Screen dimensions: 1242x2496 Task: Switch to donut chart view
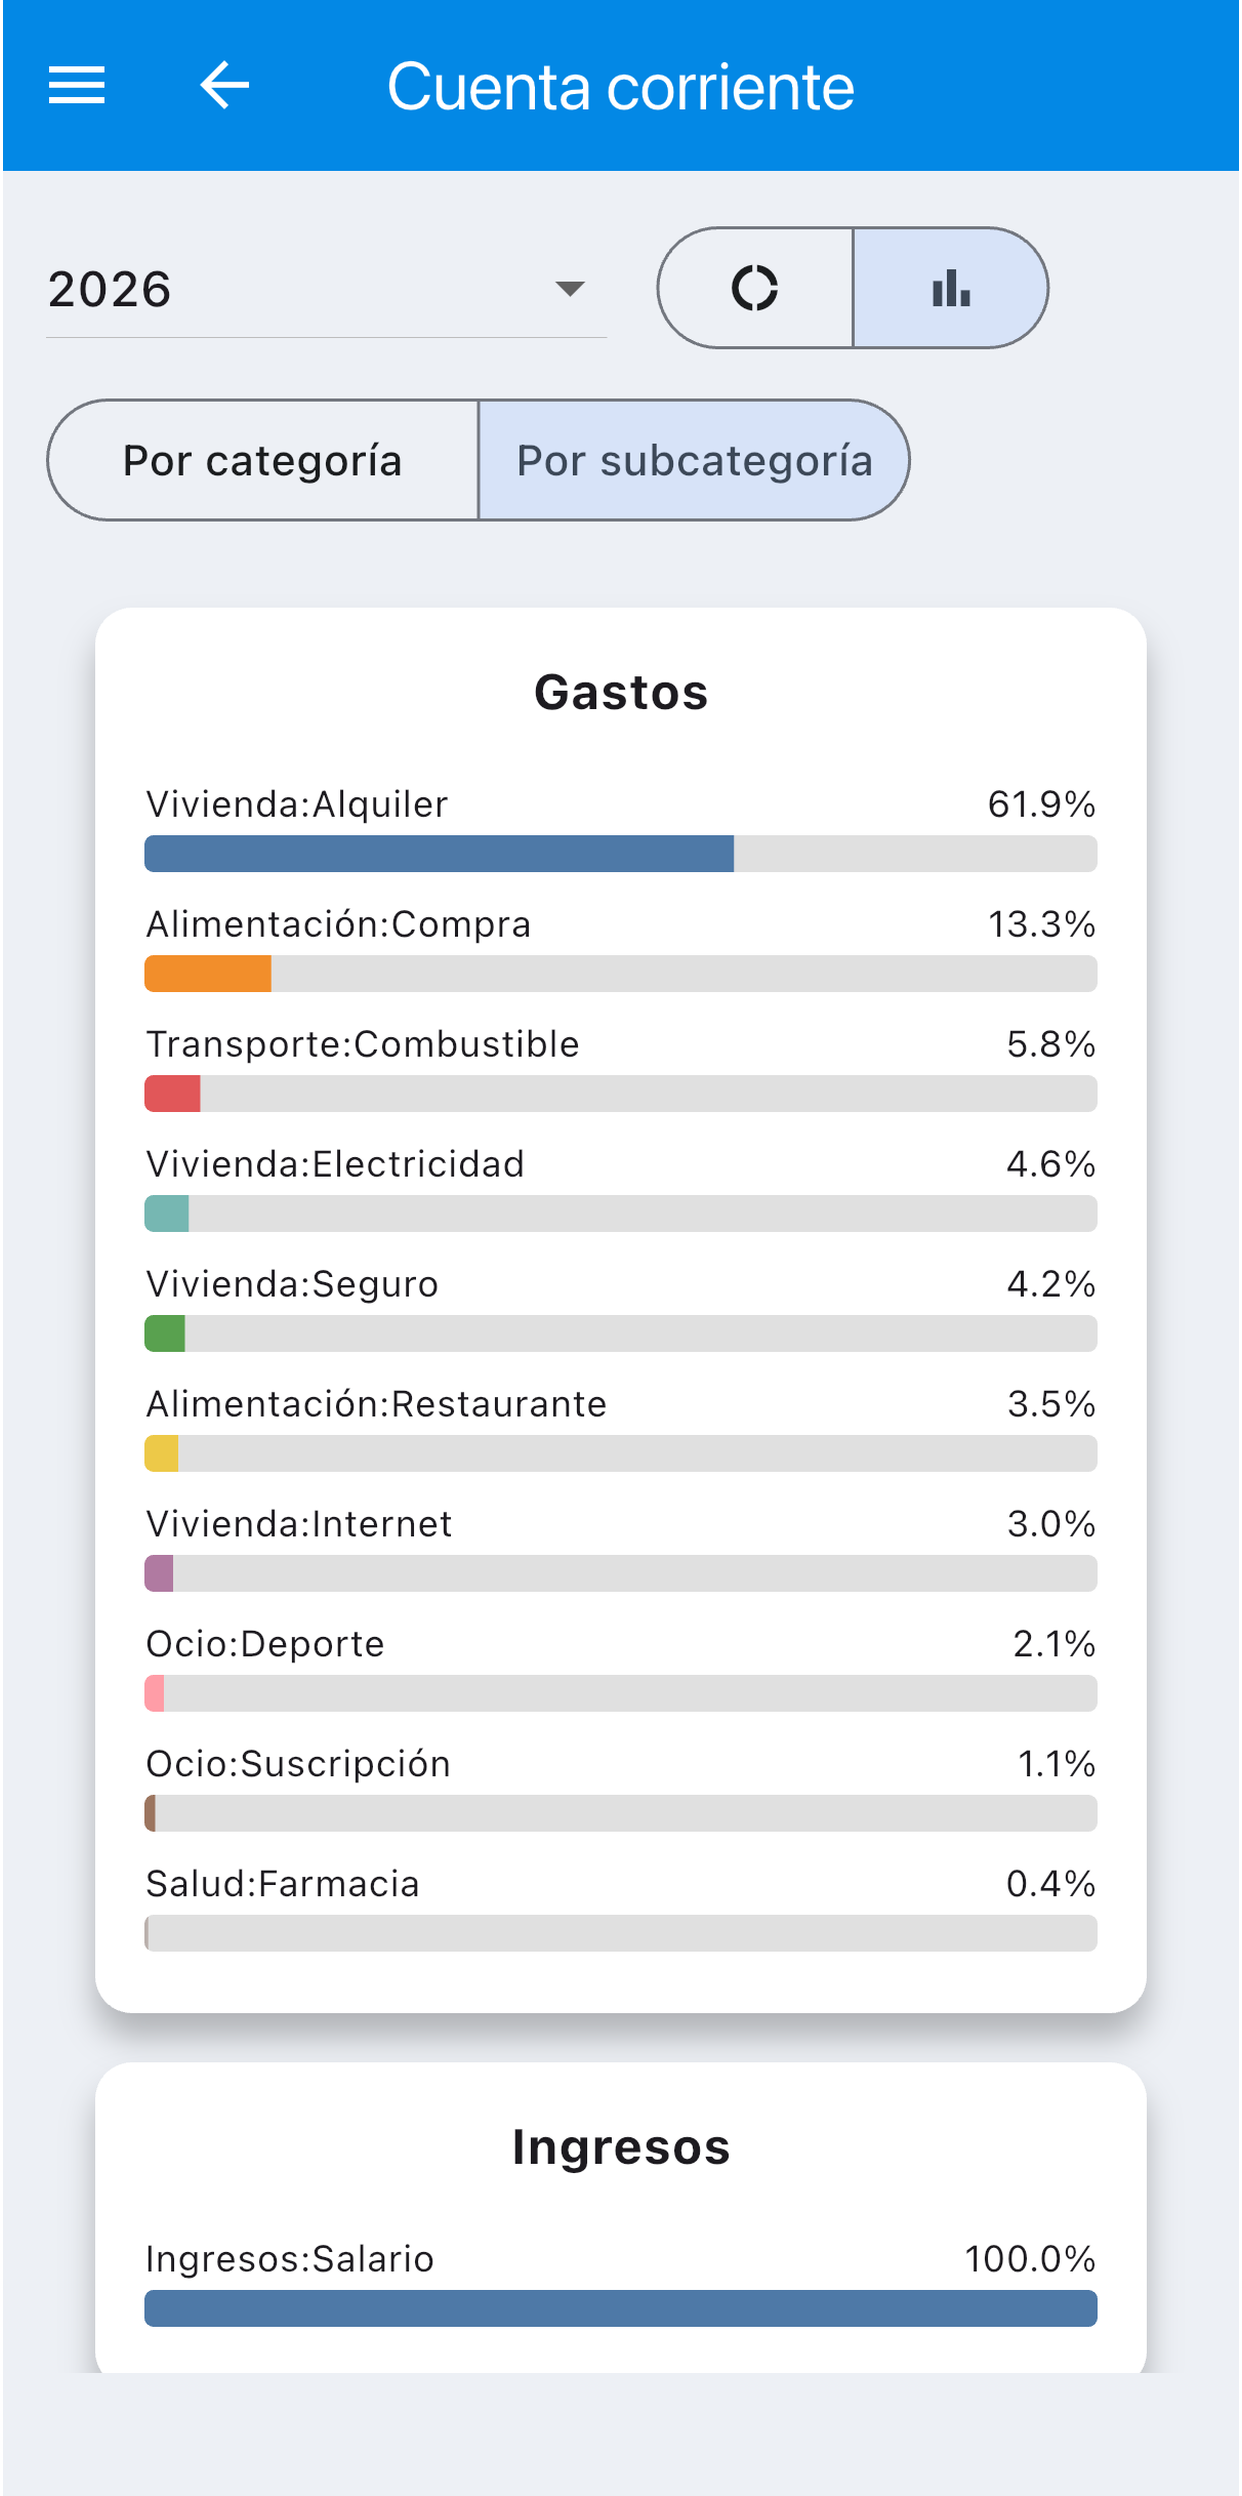(755, 288)
